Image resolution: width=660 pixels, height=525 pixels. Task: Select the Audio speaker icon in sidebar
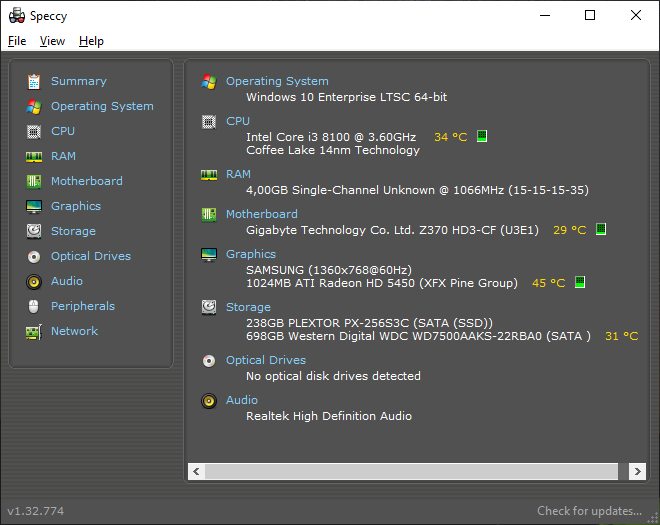(x=34, y=282)
